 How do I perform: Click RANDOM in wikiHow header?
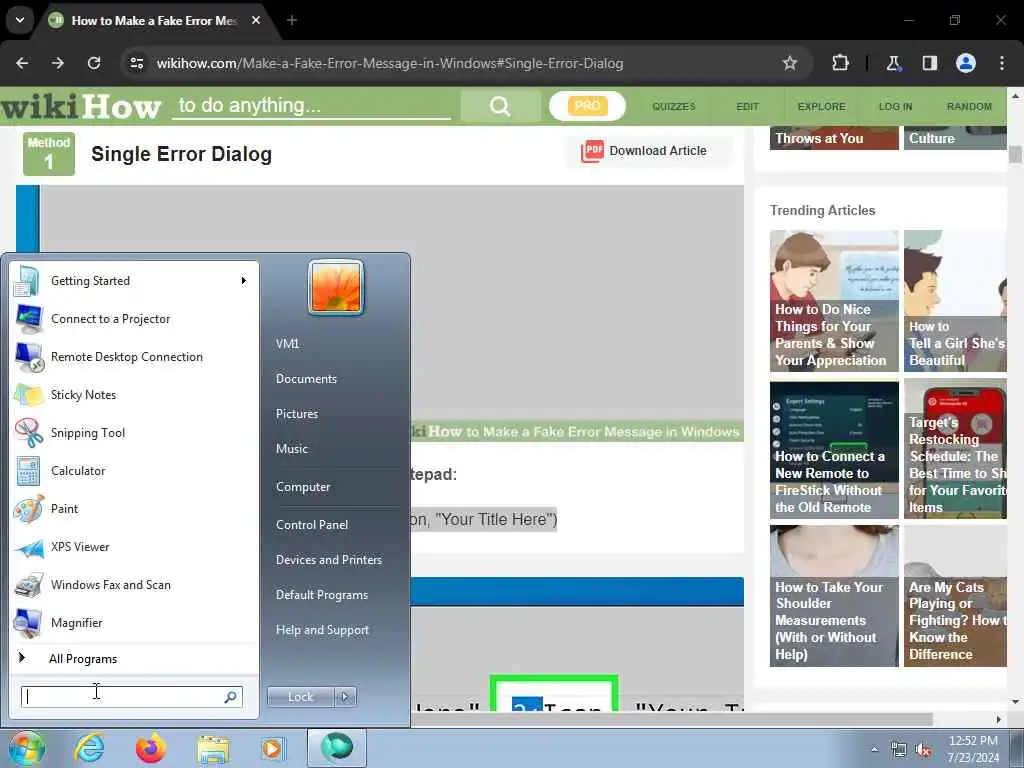(969, 106)
